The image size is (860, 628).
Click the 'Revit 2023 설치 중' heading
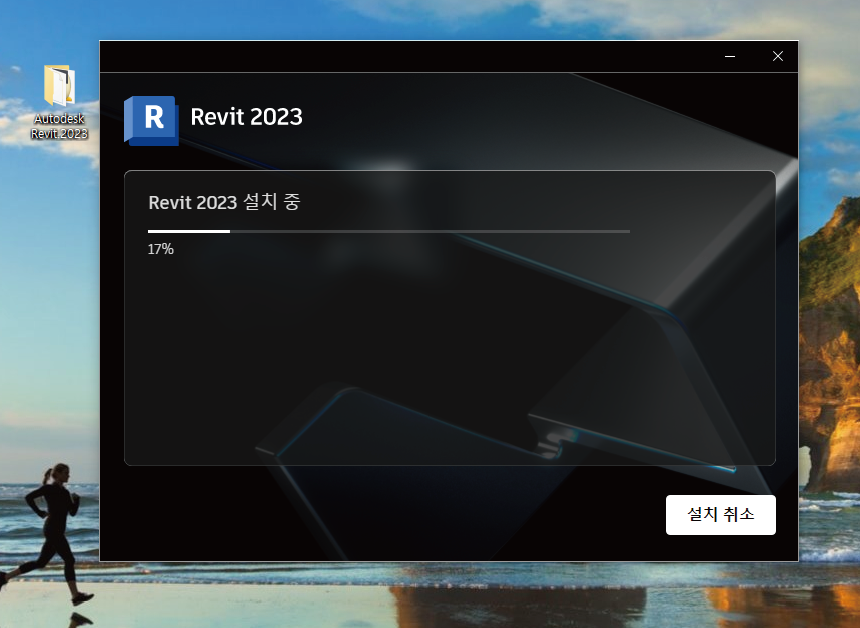(224, 202)
